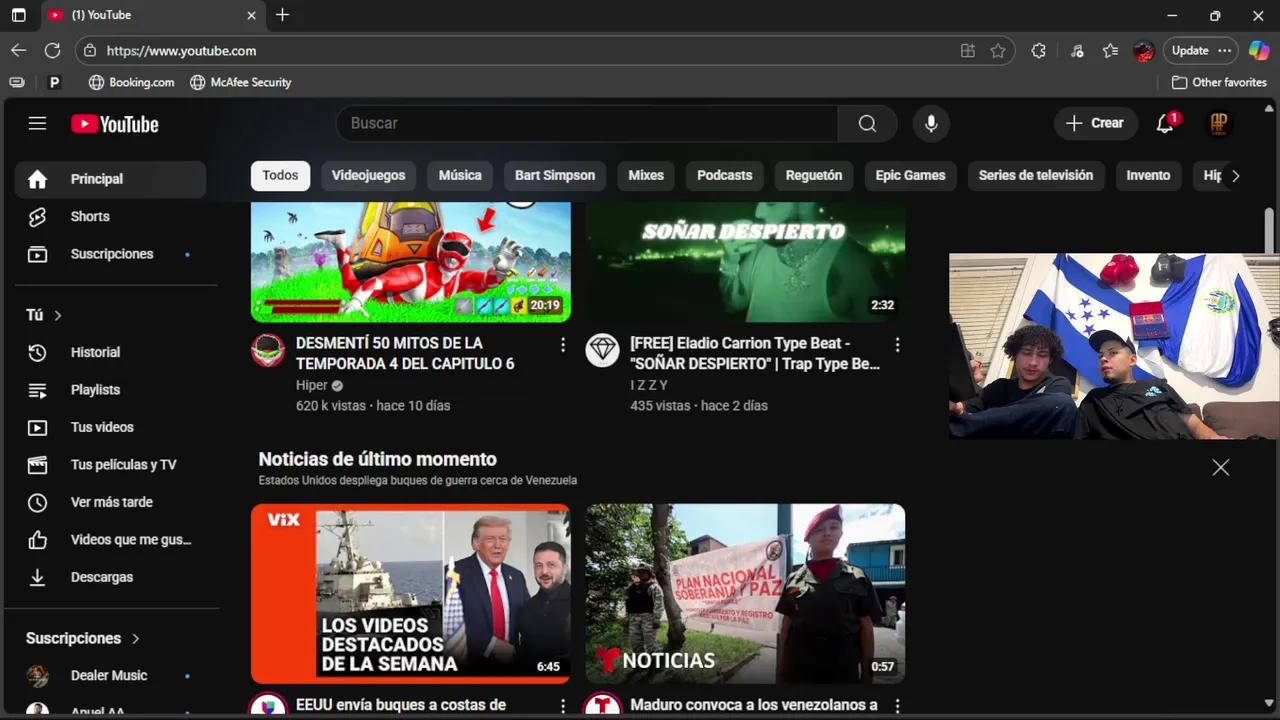Open Tus videos in the sidebar
The height and width of the screenshot is (720, 1280).
[110, 427]
